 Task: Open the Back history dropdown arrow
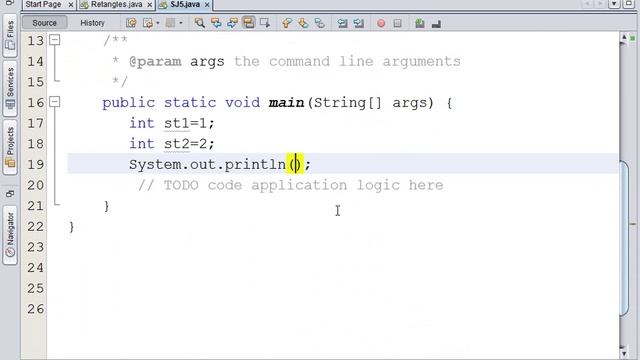[158, 23]
